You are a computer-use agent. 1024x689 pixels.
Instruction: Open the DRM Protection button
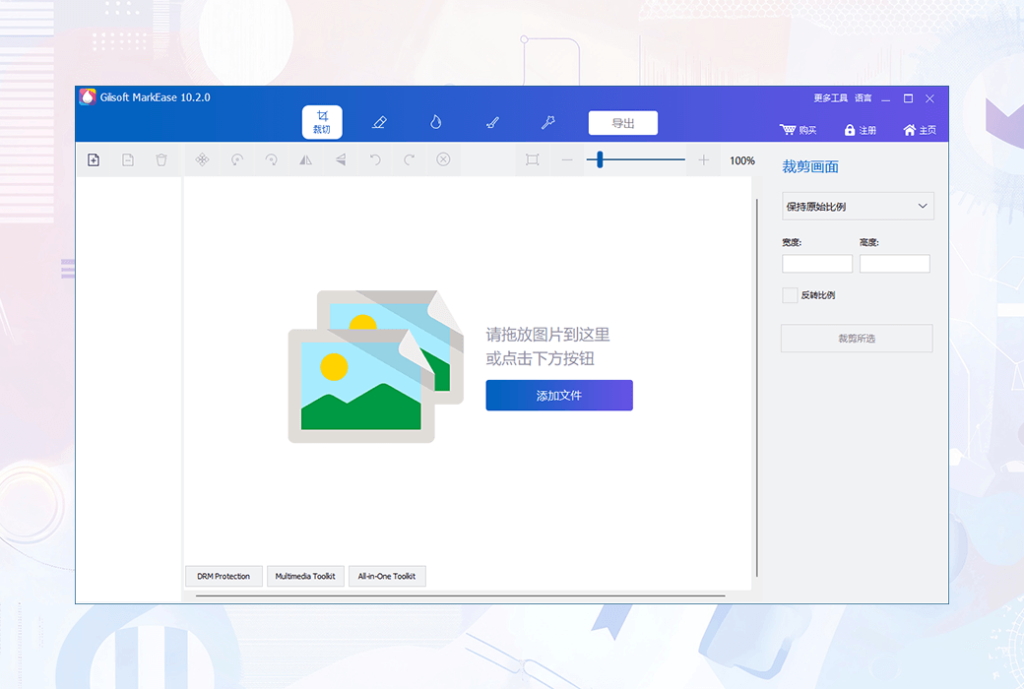point(223,576)
